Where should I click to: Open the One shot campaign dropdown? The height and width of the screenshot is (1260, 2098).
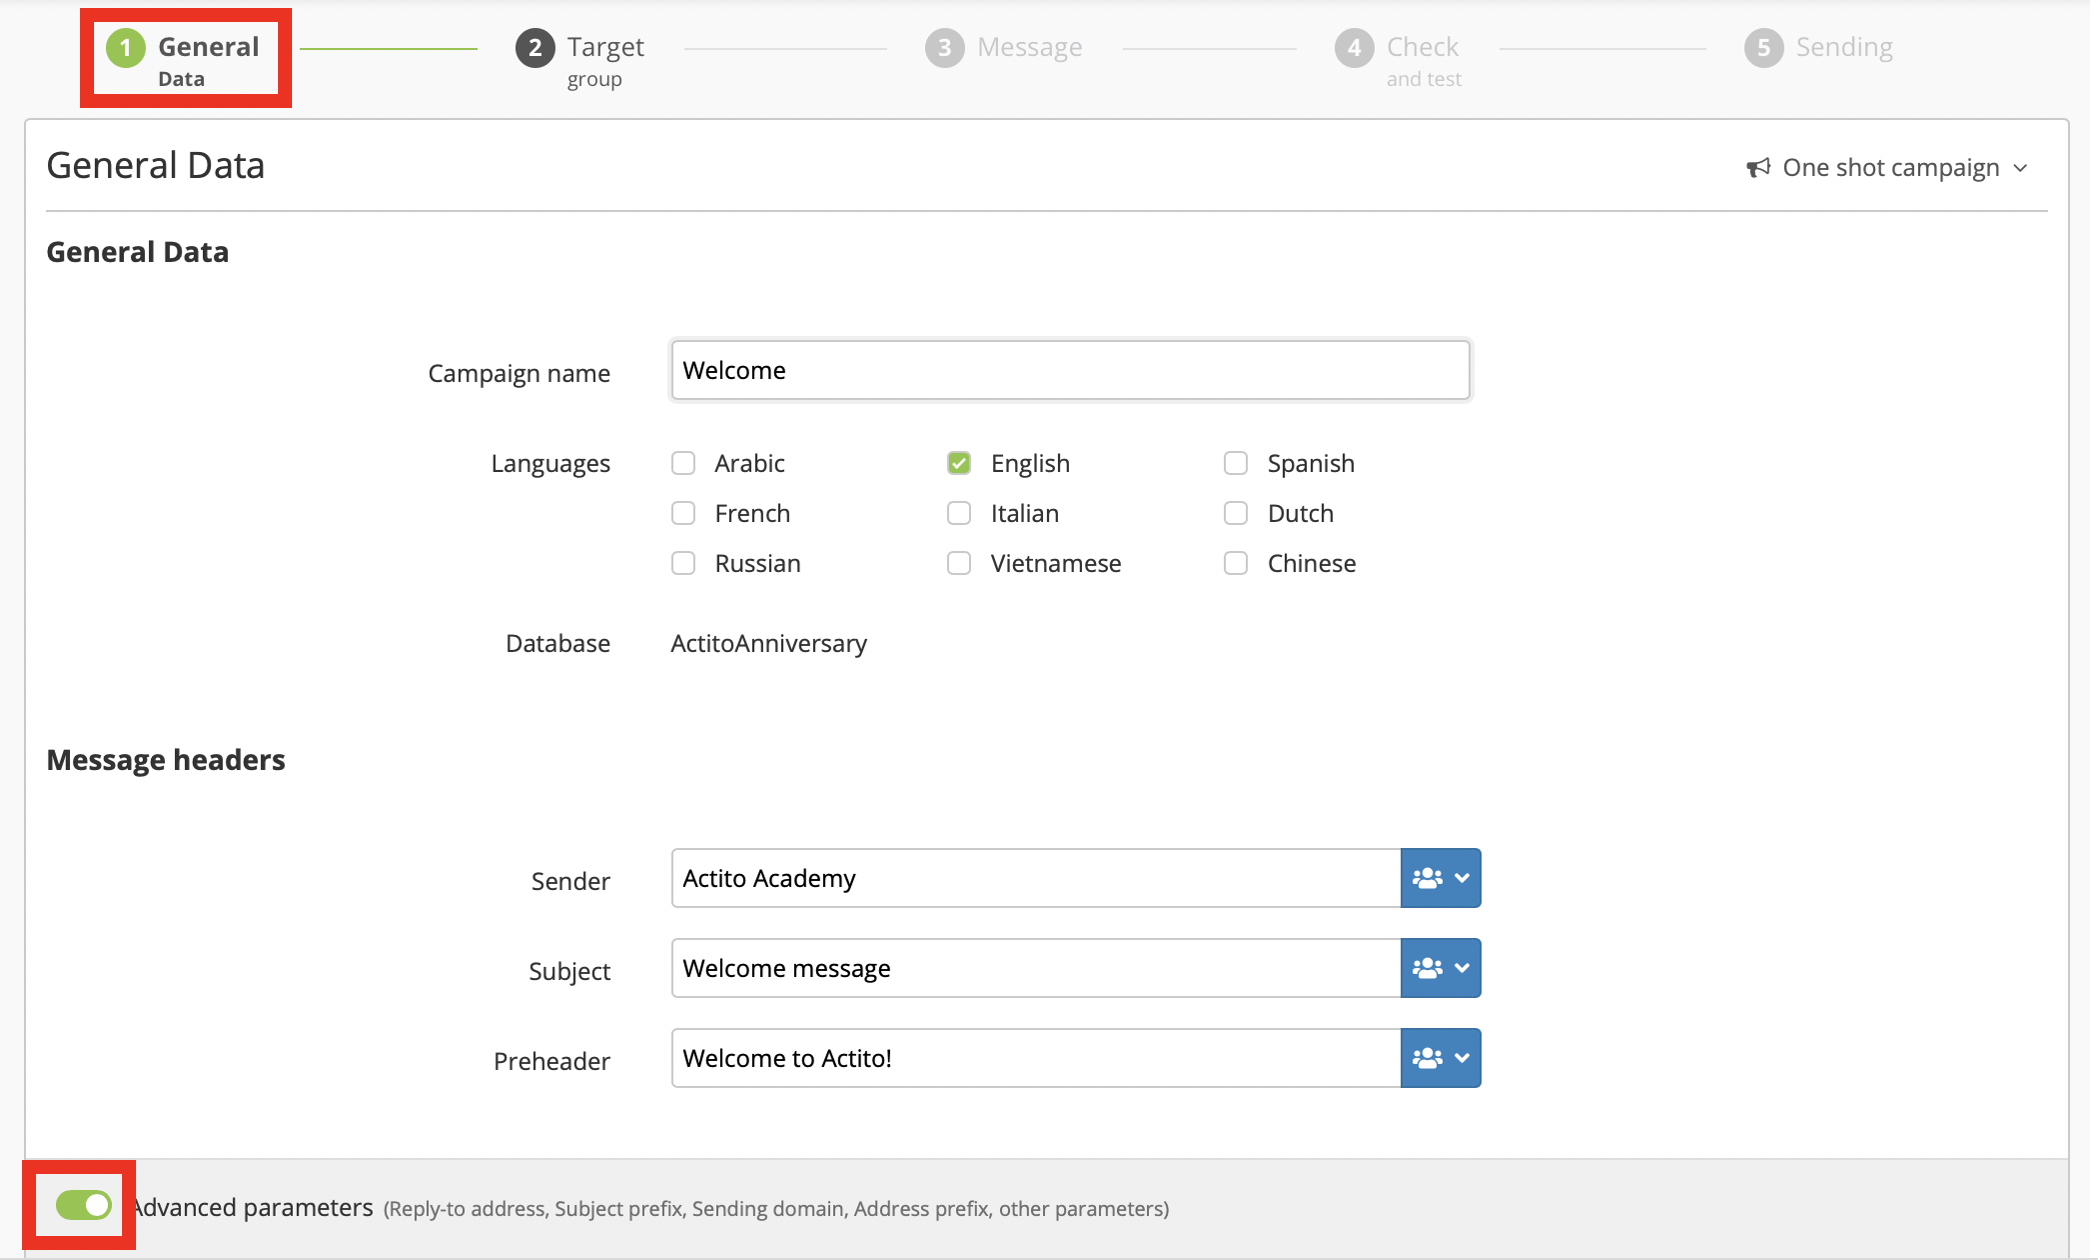(1888, 167)
